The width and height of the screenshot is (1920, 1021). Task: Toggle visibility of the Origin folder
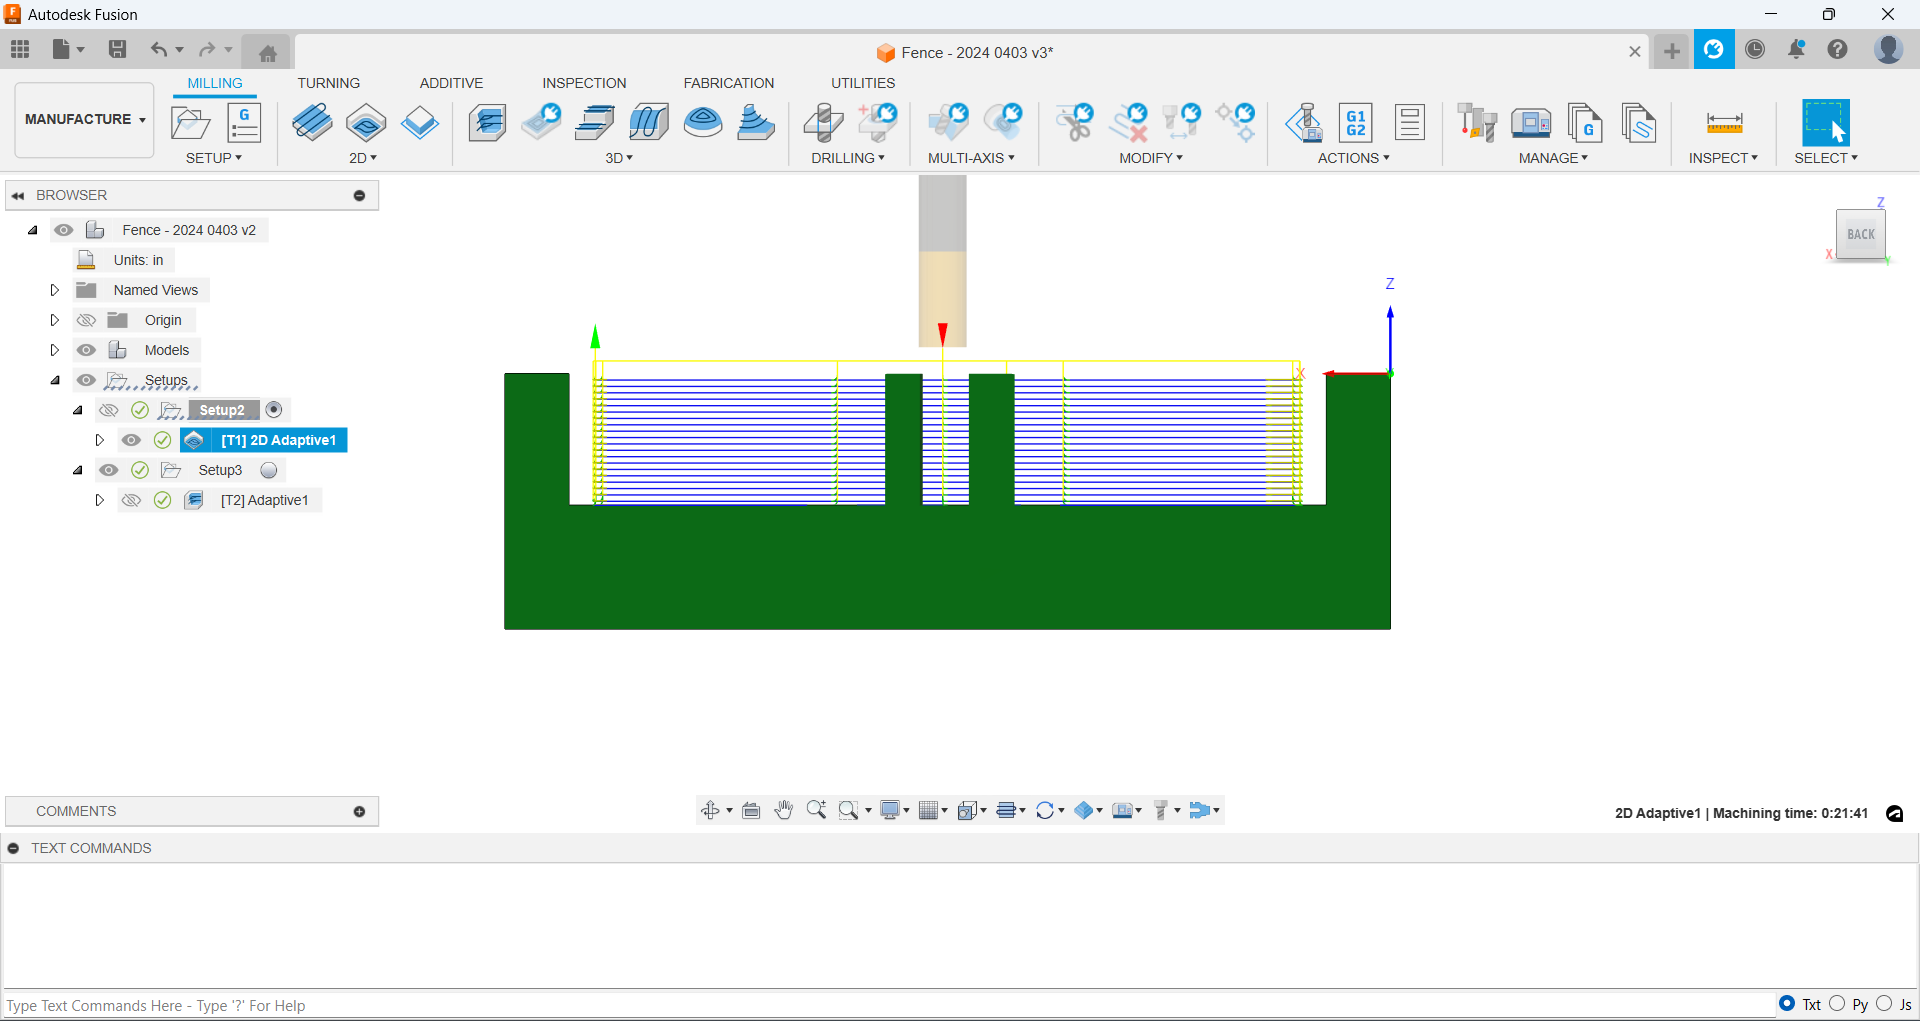point(87,320)
